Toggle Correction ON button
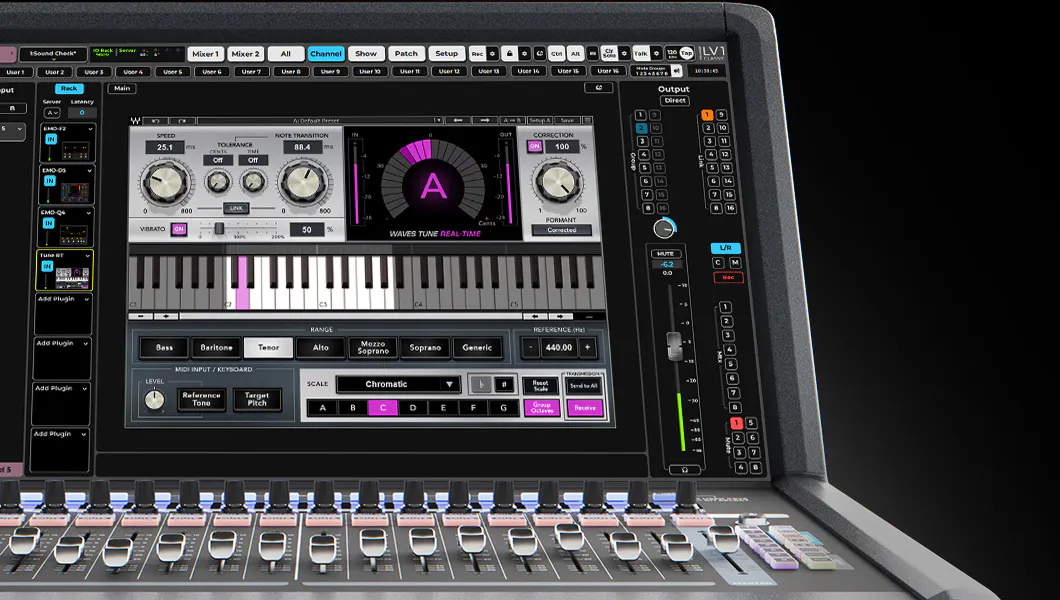1060x600 pixels. coord(535,146)
